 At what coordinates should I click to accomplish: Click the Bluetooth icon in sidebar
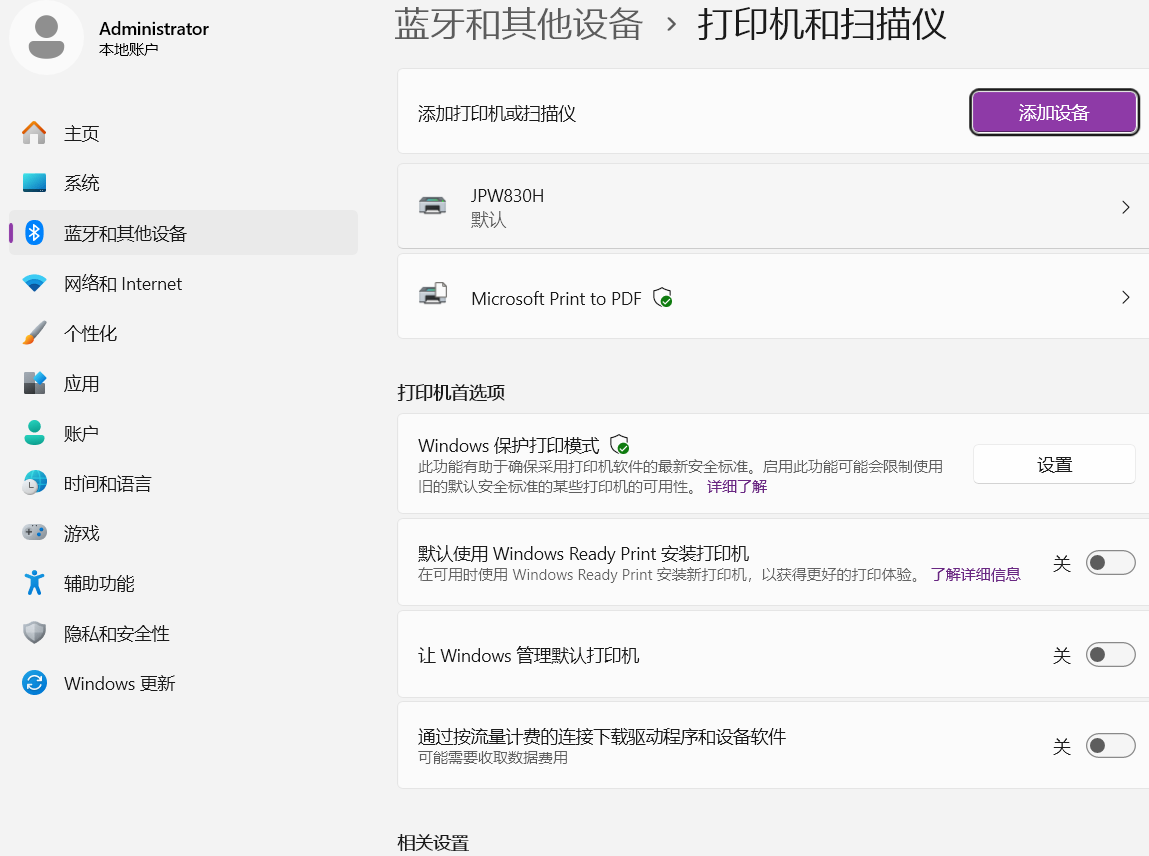coord(34,233)
